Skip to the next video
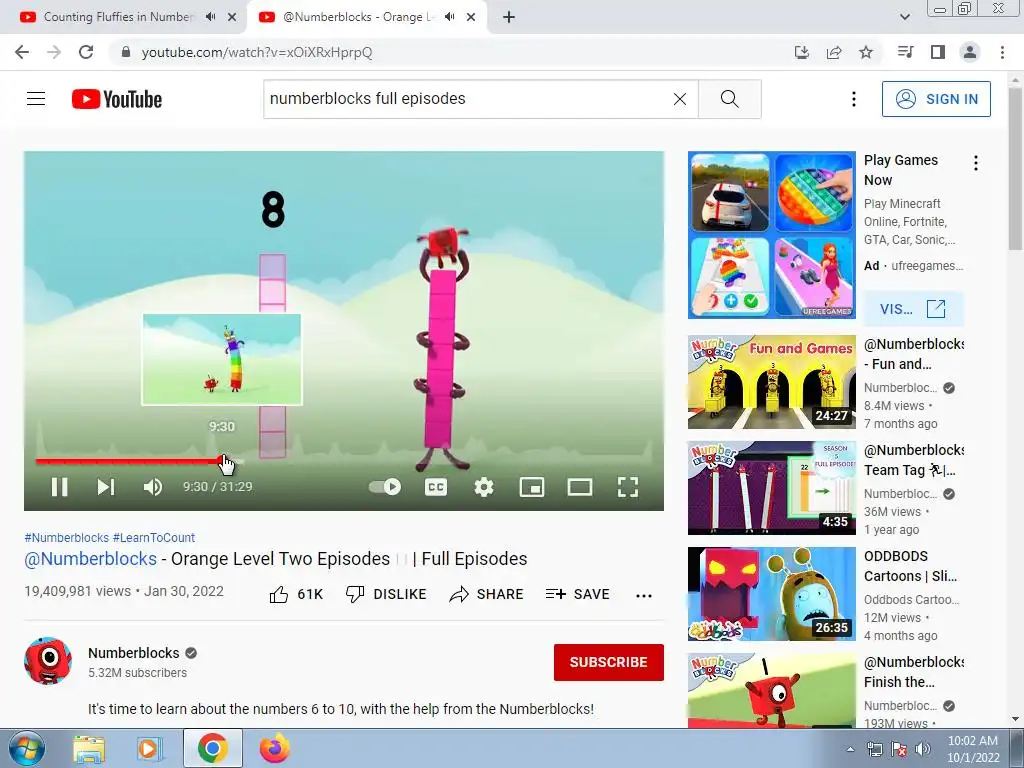 point(106,487)
